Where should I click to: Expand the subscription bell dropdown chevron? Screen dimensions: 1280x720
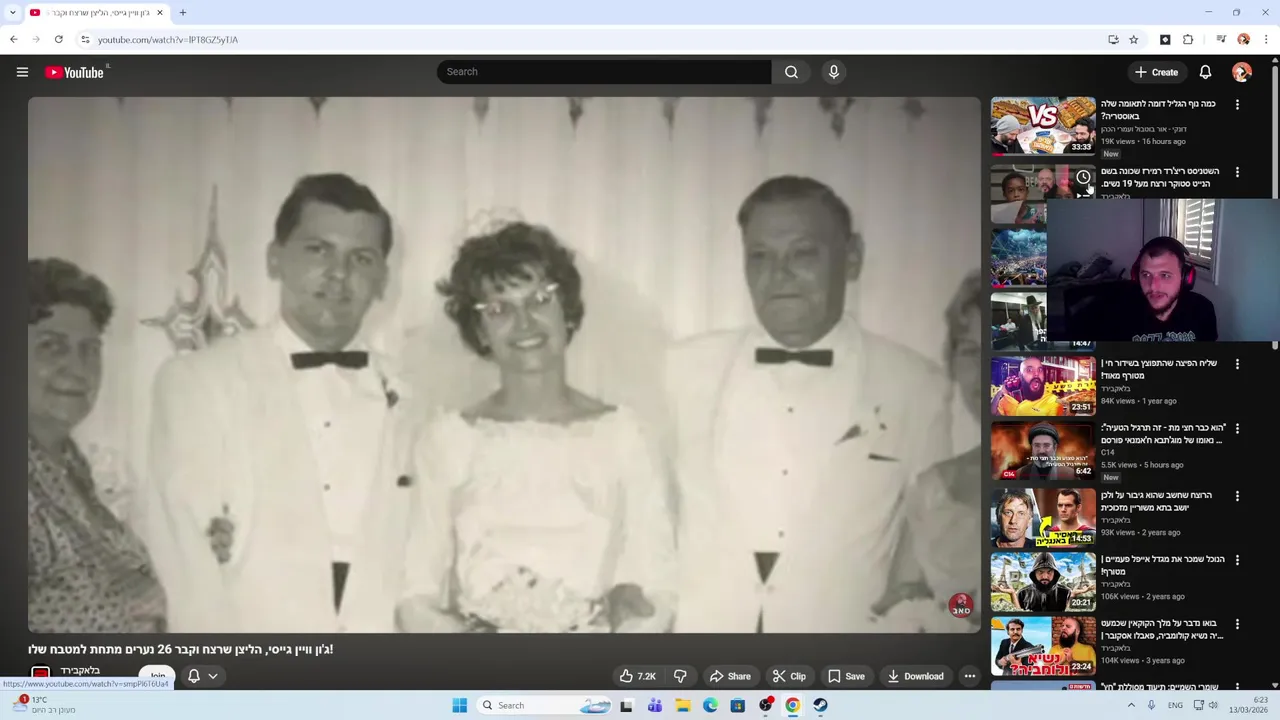[213, 676]
